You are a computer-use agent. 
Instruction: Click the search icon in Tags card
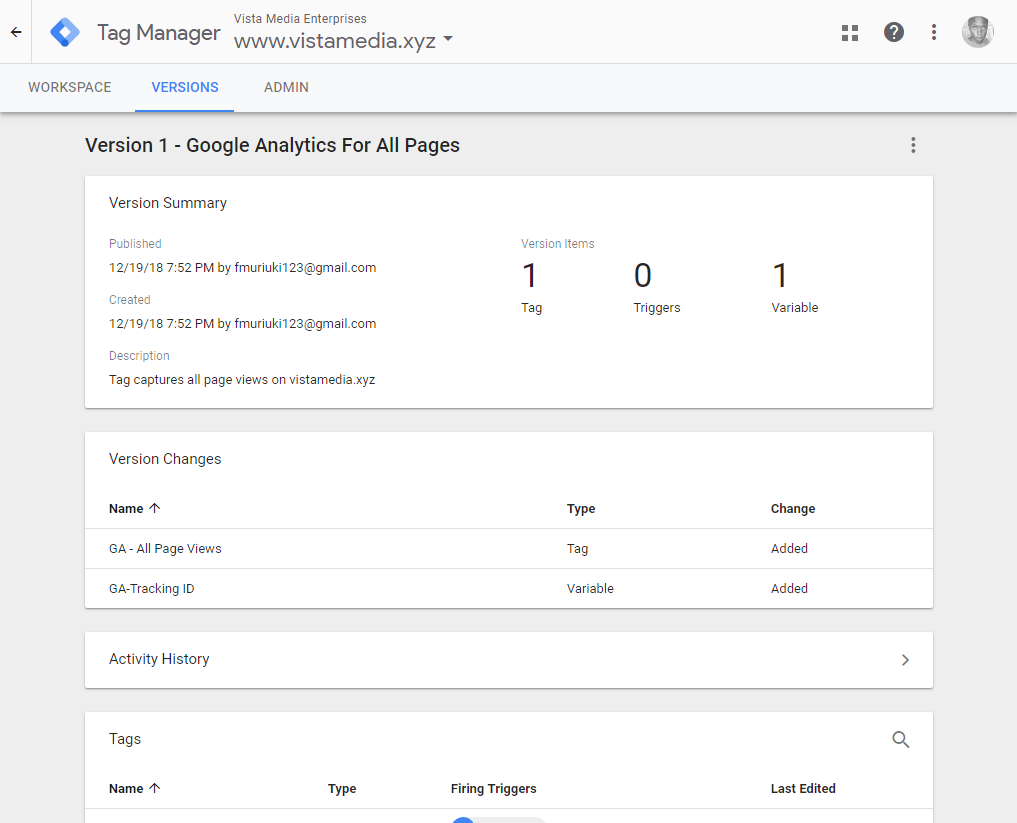(x=901, y=740)
